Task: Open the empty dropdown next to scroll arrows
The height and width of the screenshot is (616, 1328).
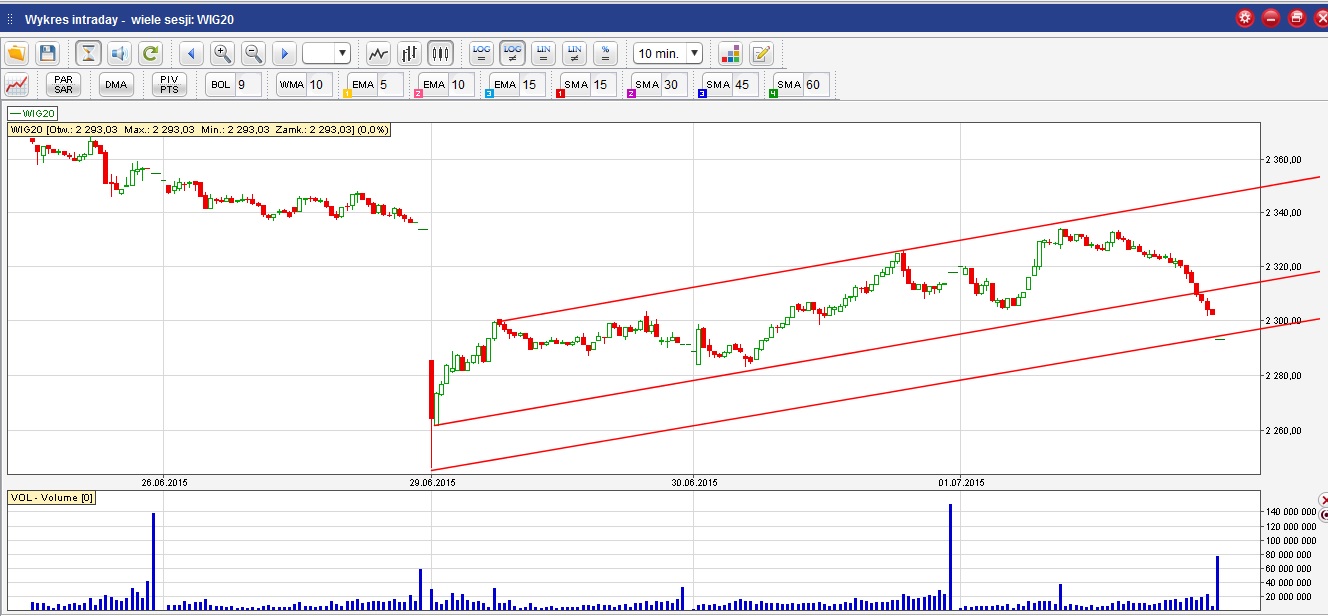Action: tap(327, 53)
